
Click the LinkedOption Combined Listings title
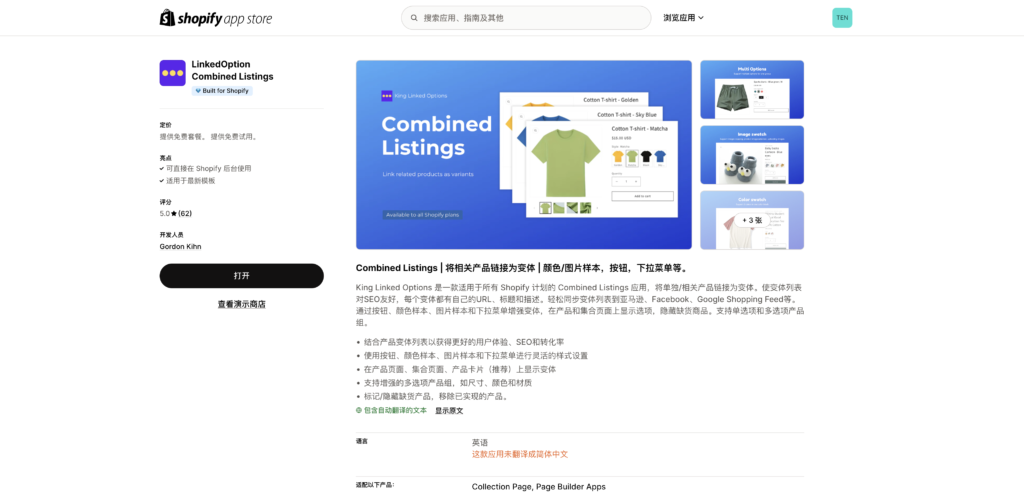point(232,71)
